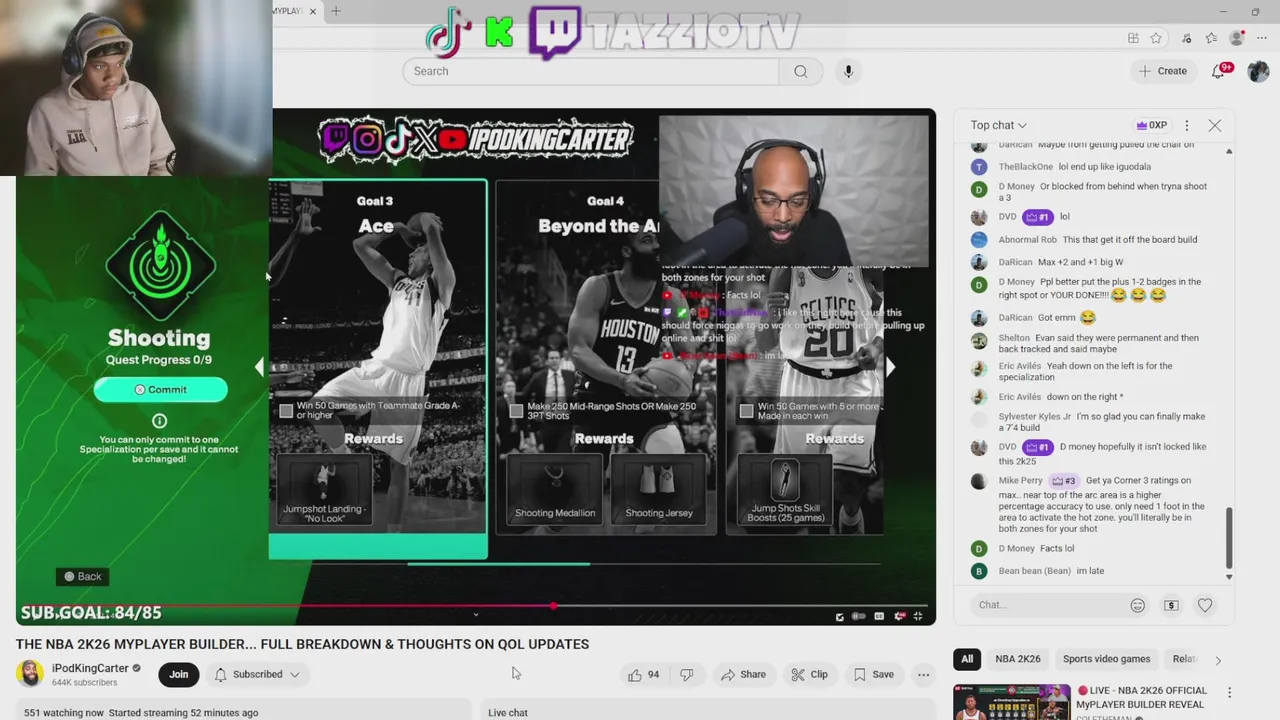
Task: Save video to a playlist
Action: (x=872, y=675)
